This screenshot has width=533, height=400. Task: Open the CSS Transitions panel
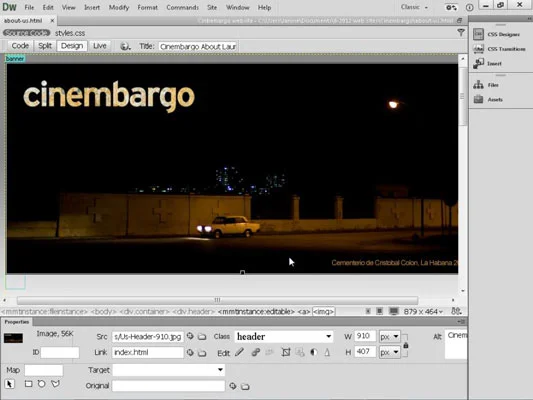pyautogui.click(x=499, y=49)
